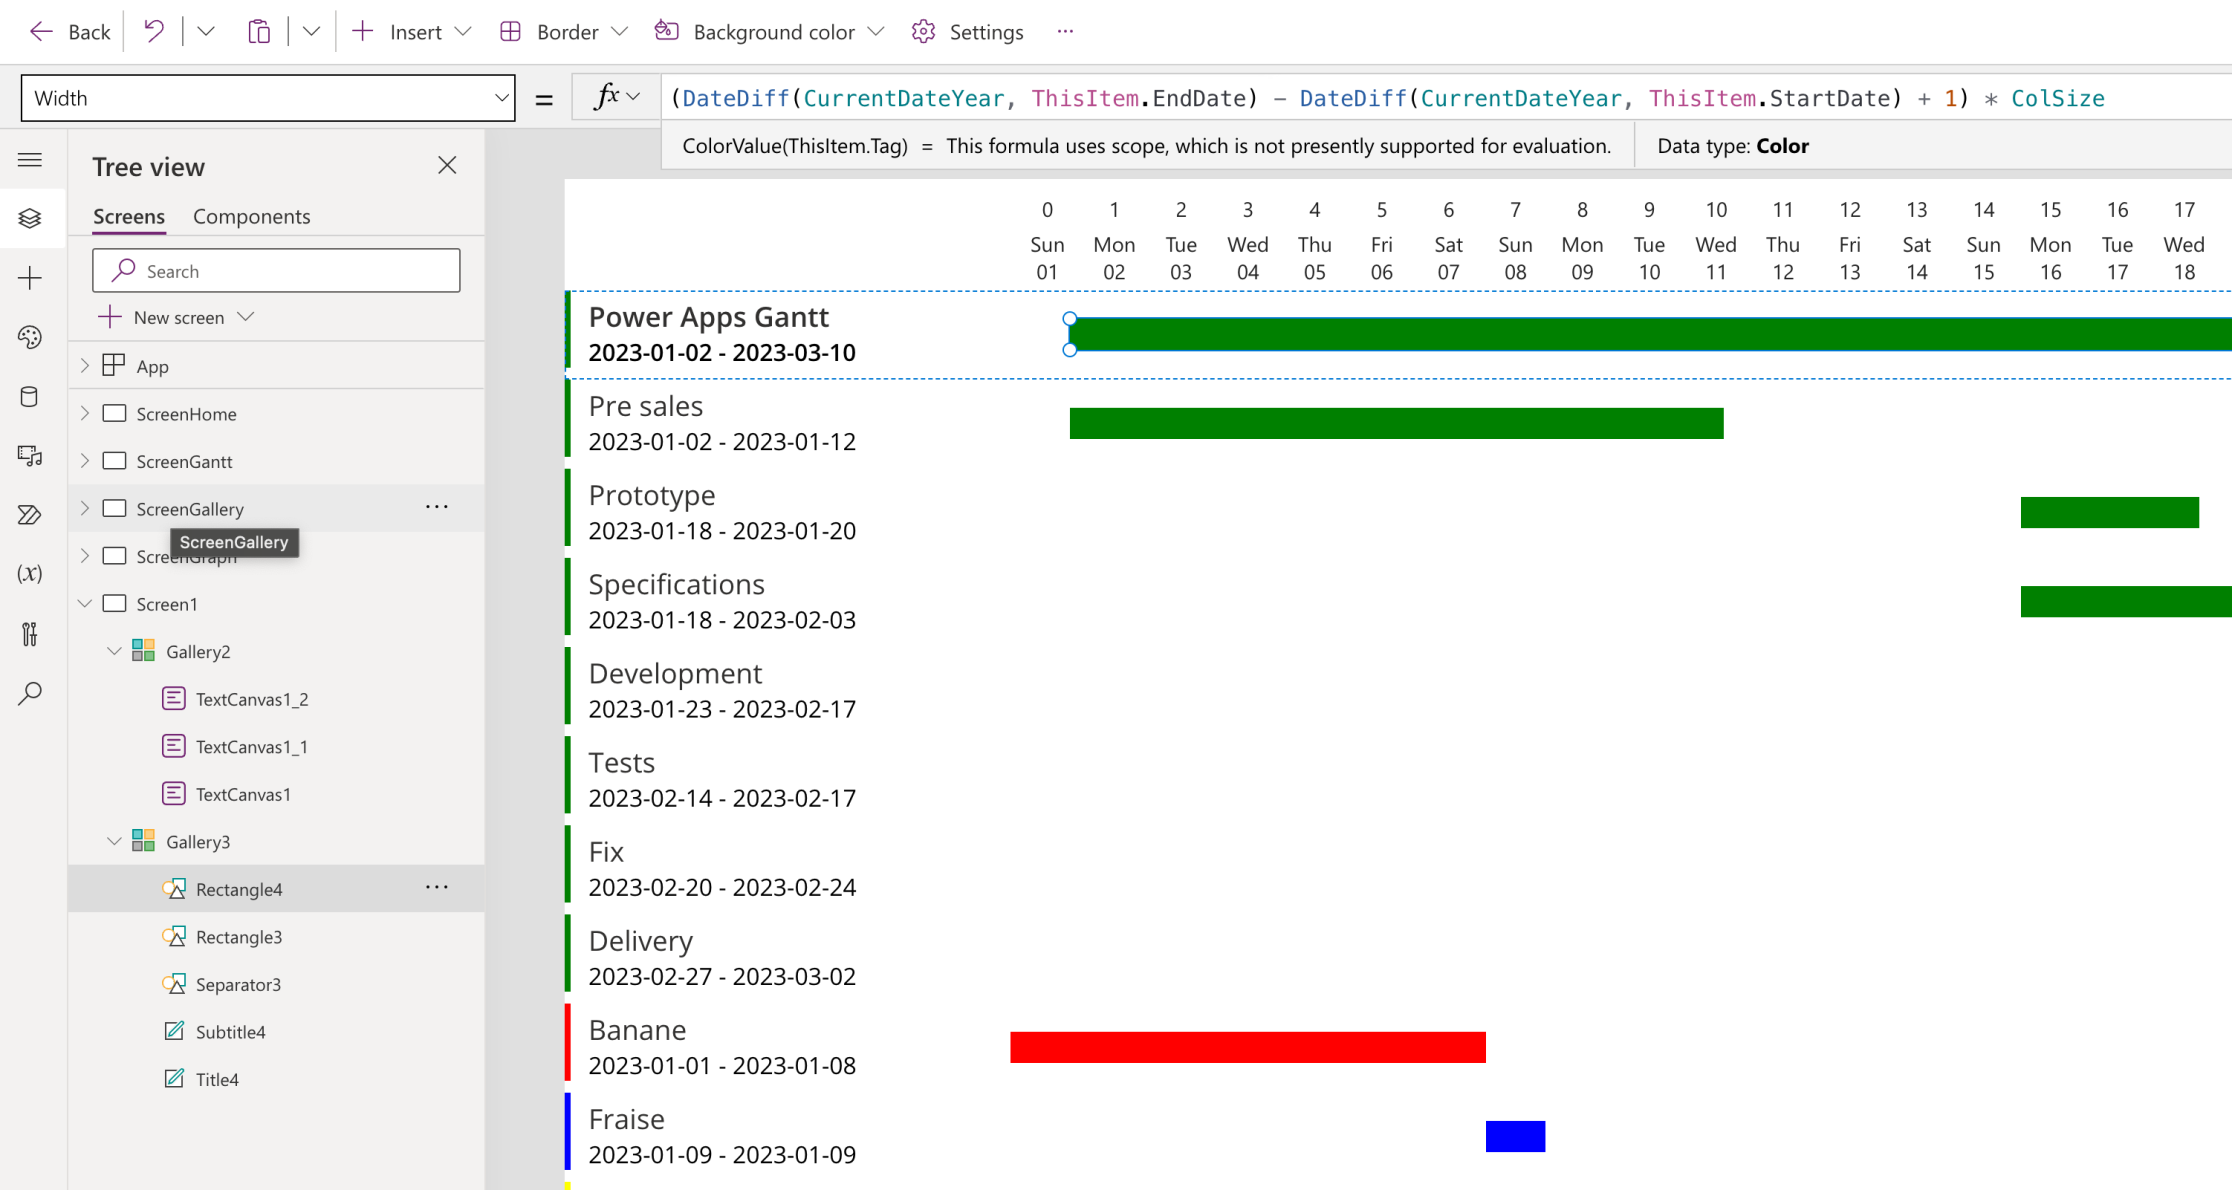Click the Pre sales green Gantt bar
The width and height of the screenshot is (2232, 1190).
tap(1396, 423)
